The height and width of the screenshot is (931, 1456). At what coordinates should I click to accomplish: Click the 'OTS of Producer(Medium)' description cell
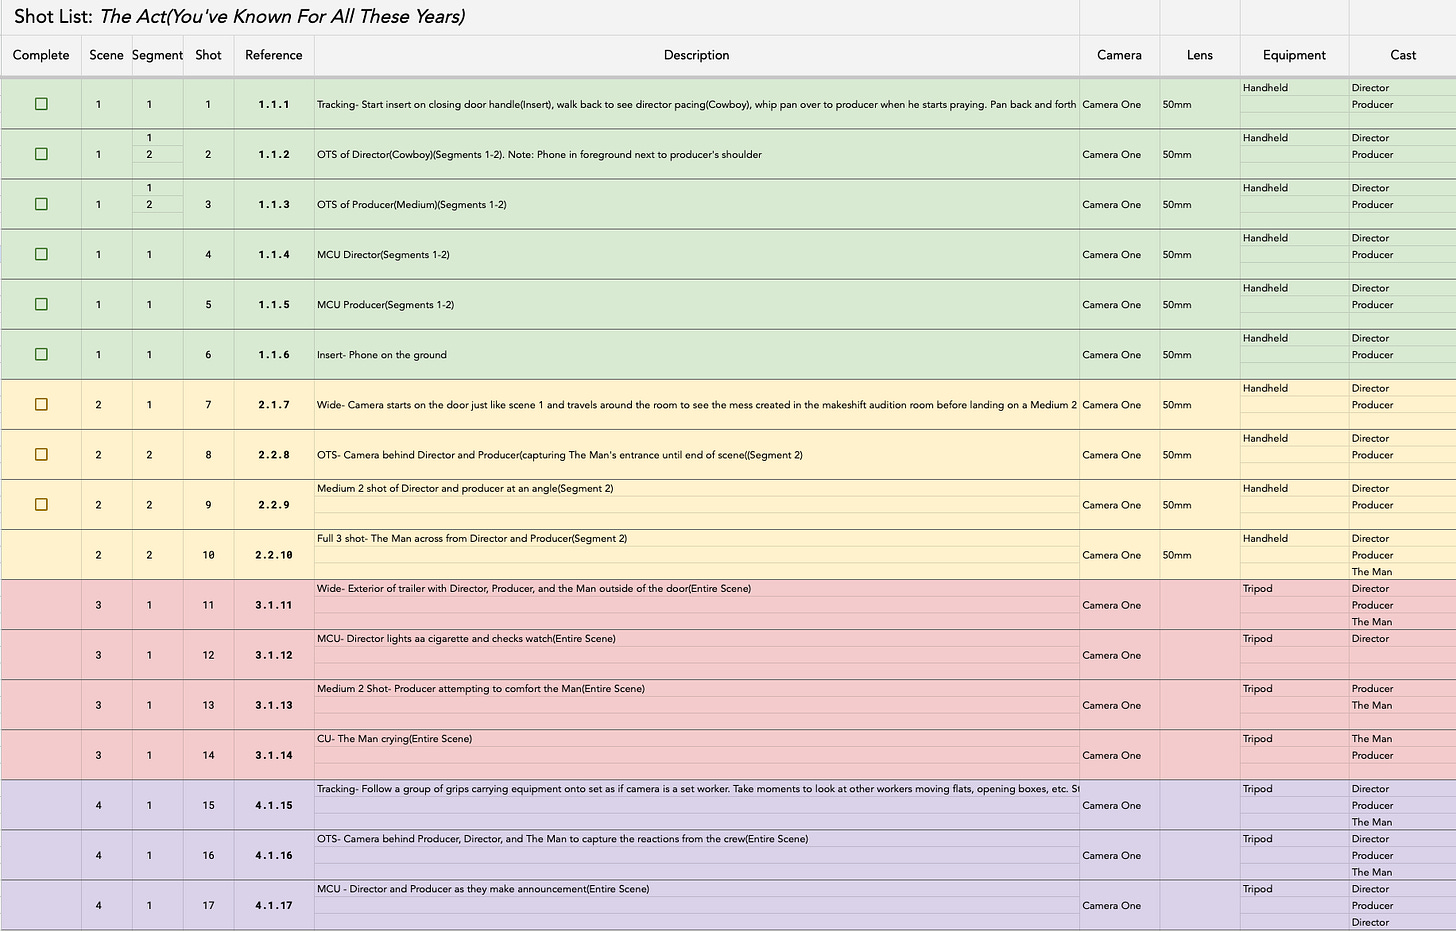click(x=697, y=204)
